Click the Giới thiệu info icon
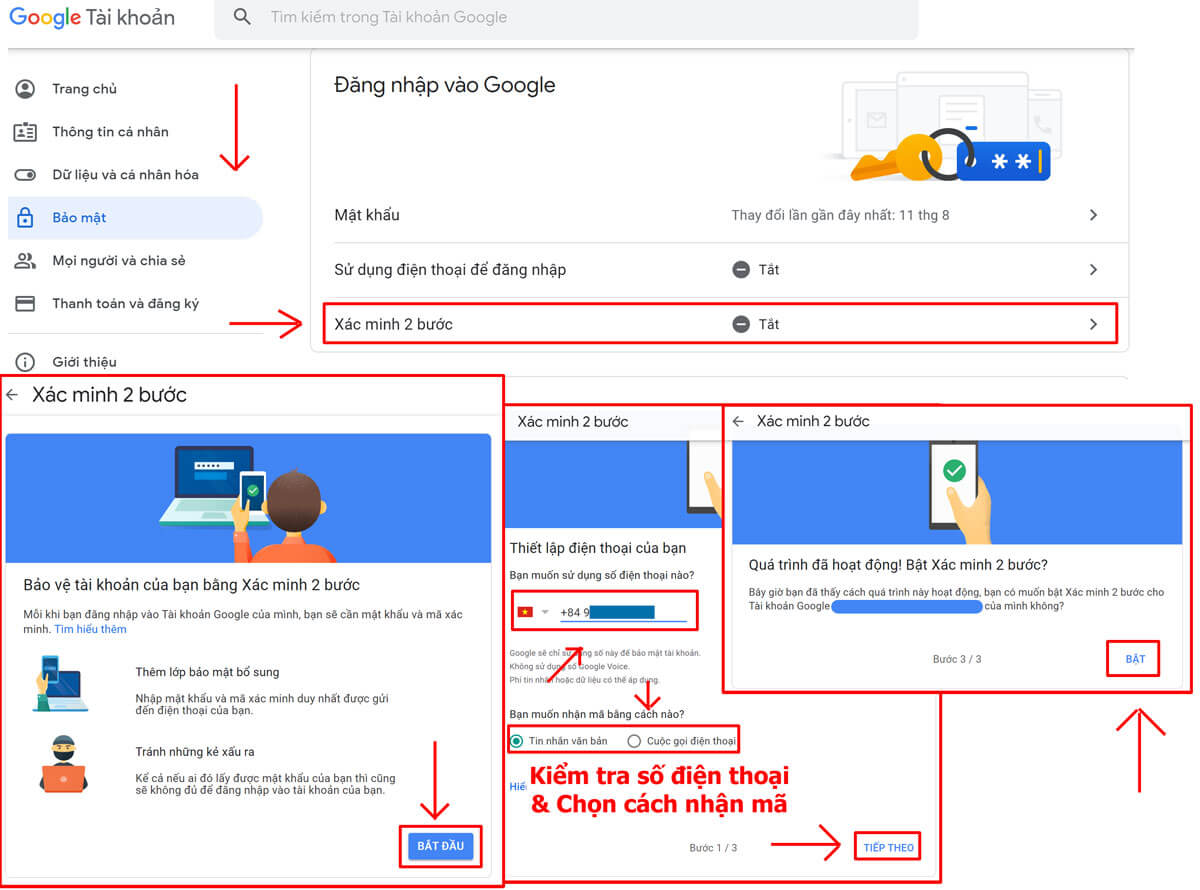 pos(25,362)
